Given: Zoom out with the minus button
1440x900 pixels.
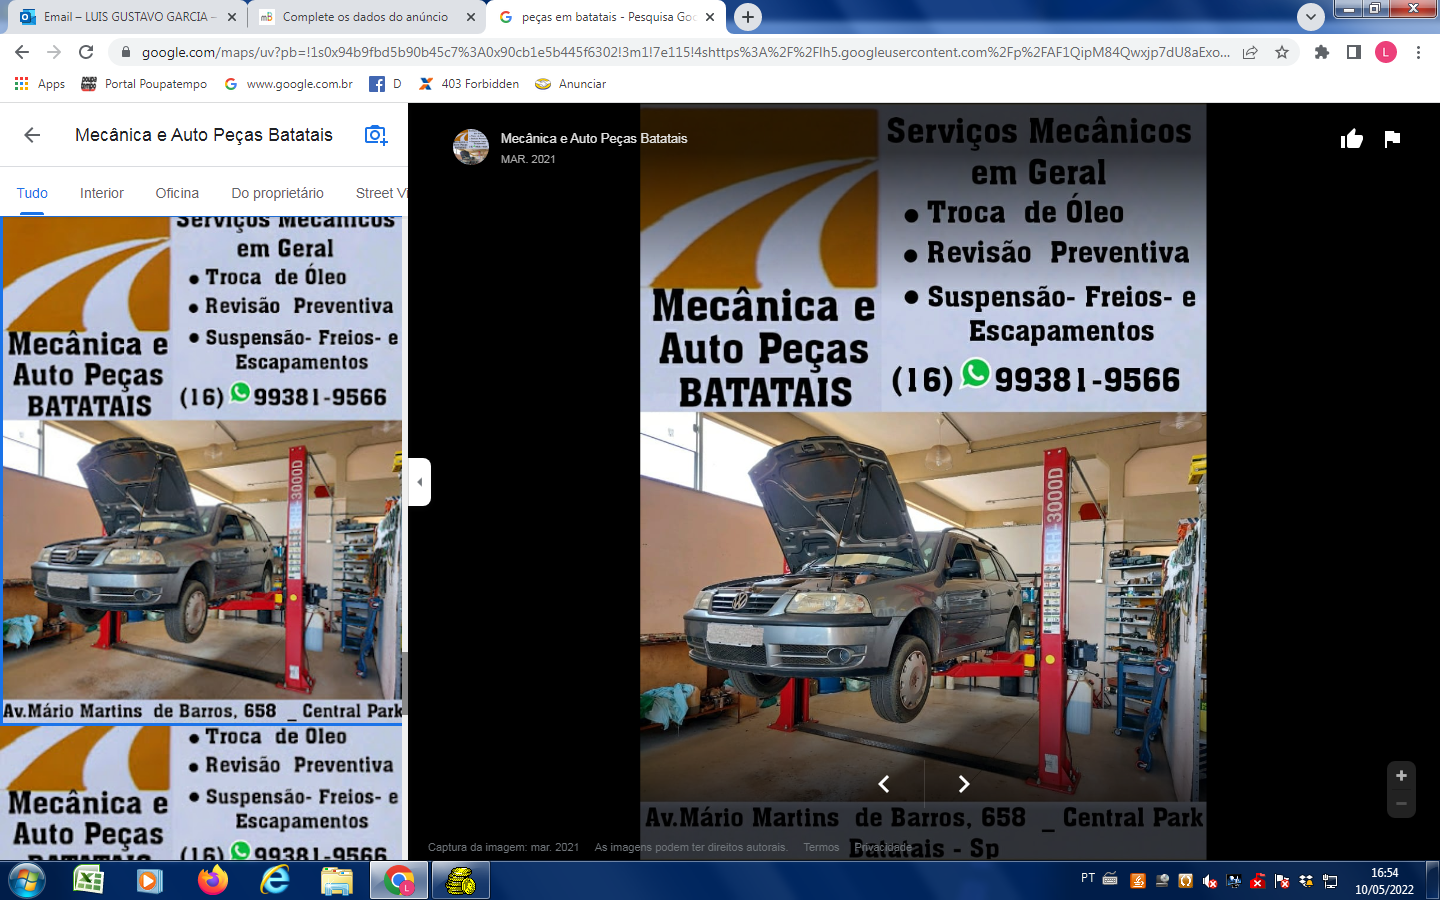Looking at the screenshot, I should coord(1401,804).
